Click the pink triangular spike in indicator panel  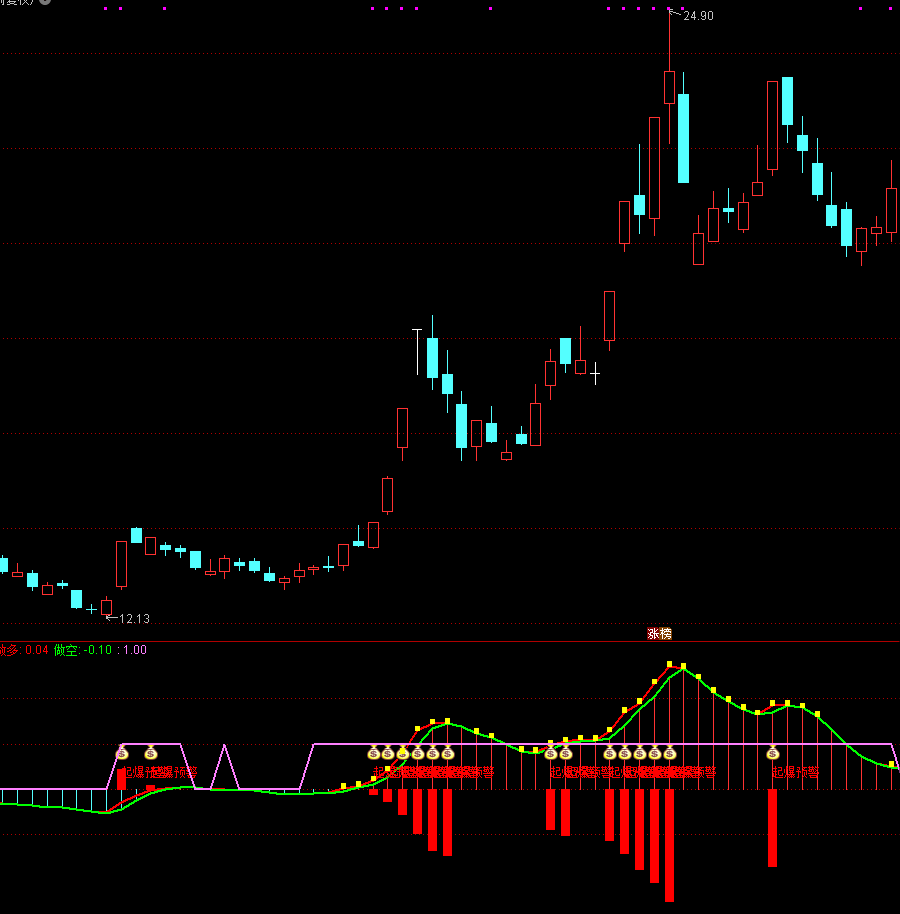pyautogui.click(x=224, y=767)
